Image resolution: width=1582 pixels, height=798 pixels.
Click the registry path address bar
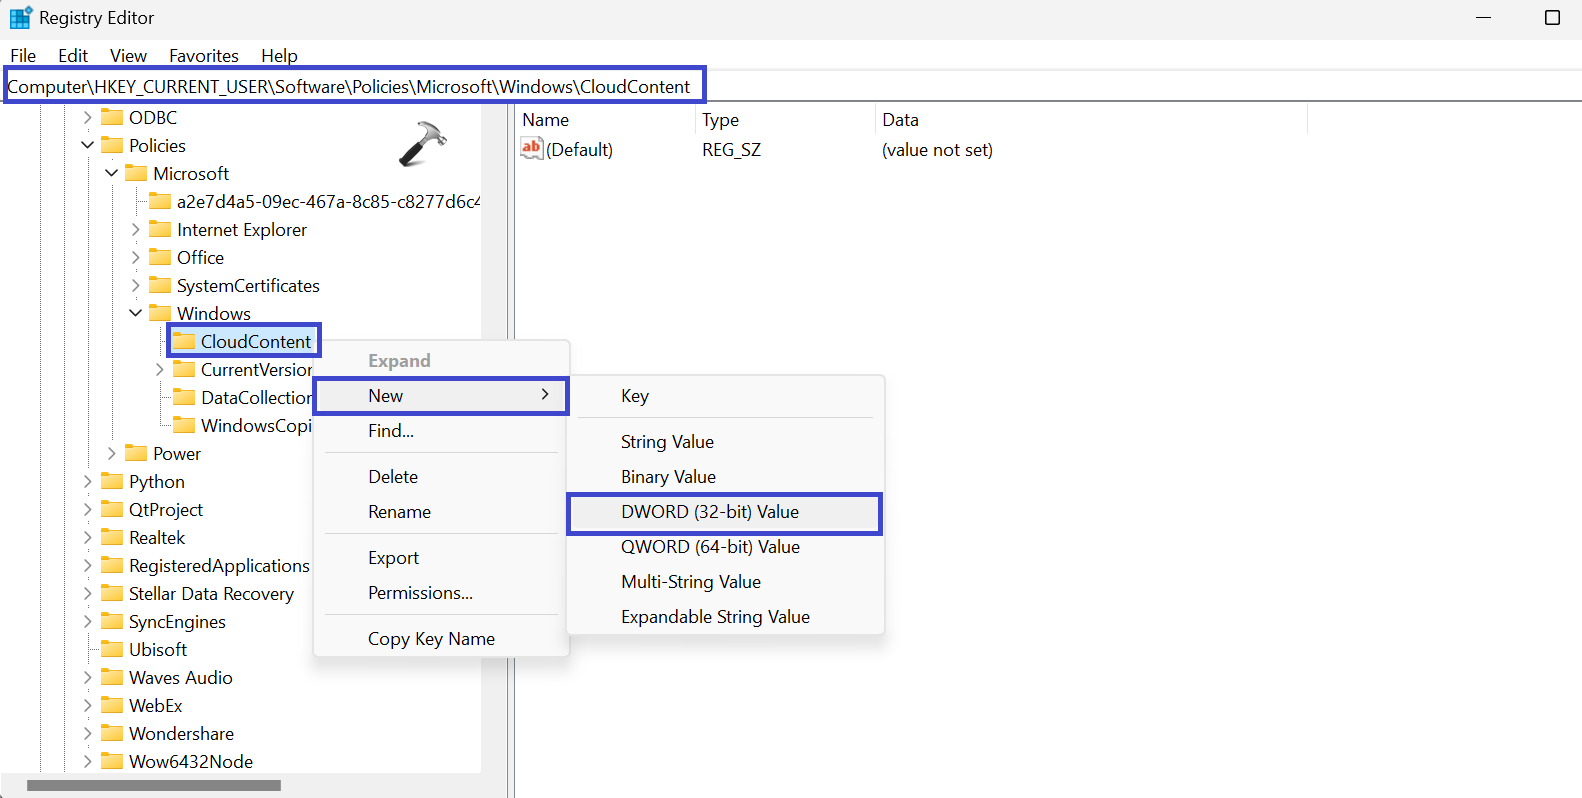click(350, 87)
